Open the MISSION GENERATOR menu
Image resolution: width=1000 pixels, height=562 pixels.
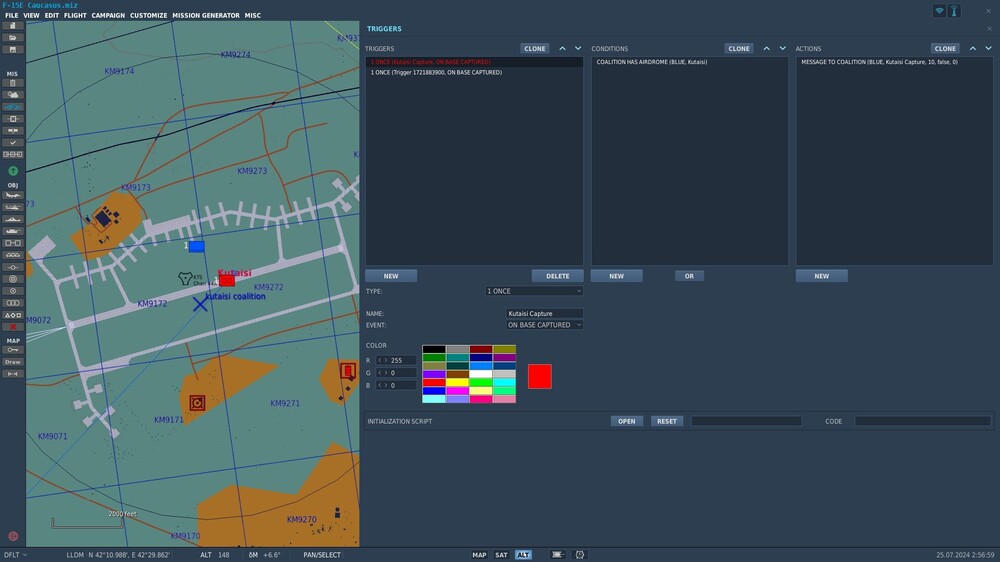[x=206, y=16]
